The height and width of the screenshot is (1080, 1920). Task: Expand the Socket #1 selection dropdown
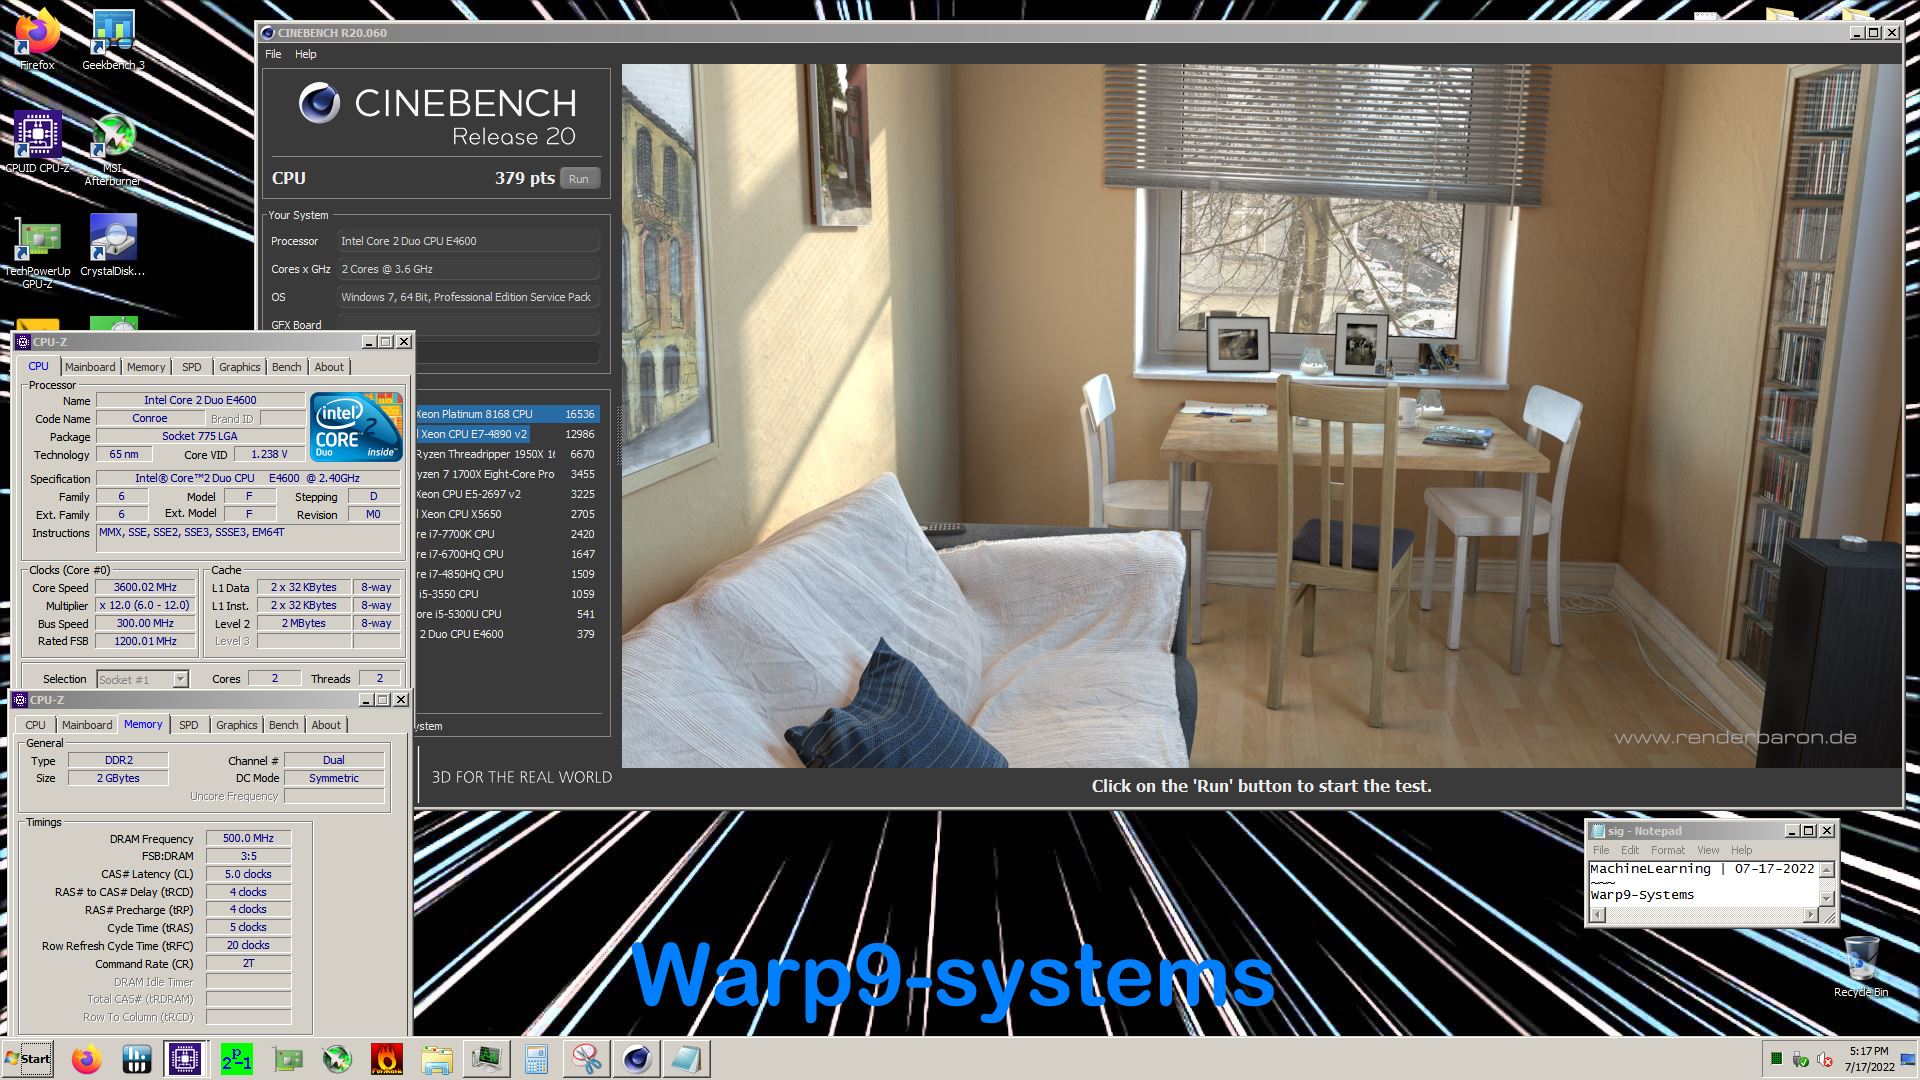pos(180,679)
